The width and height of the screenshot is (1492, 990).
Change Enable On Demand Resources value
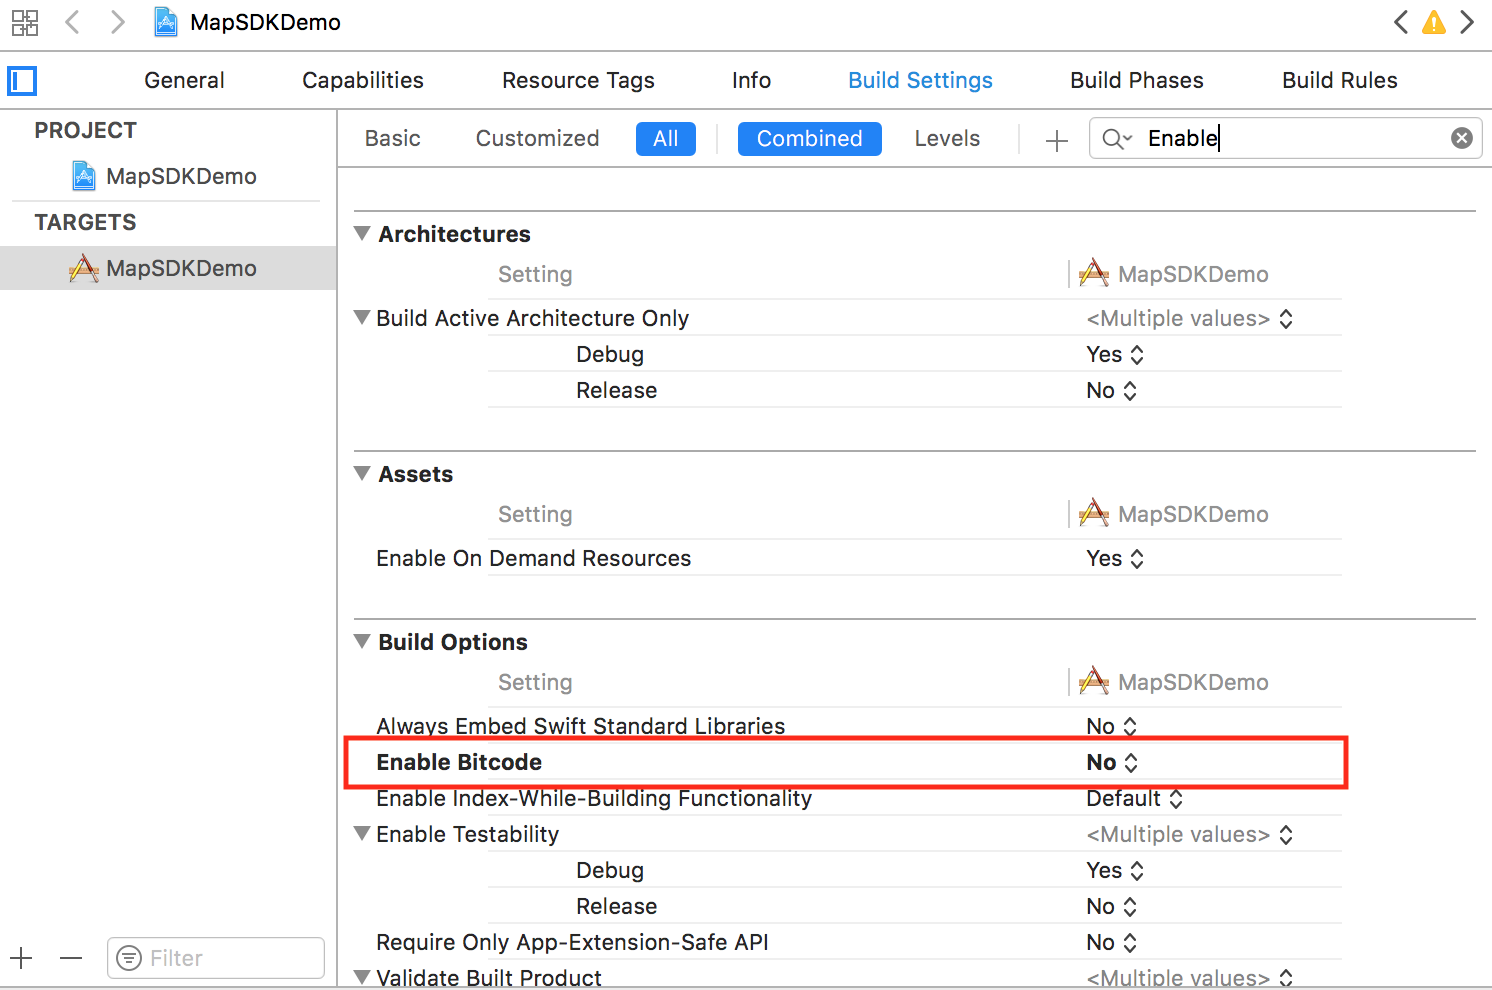click(1115, 558)
